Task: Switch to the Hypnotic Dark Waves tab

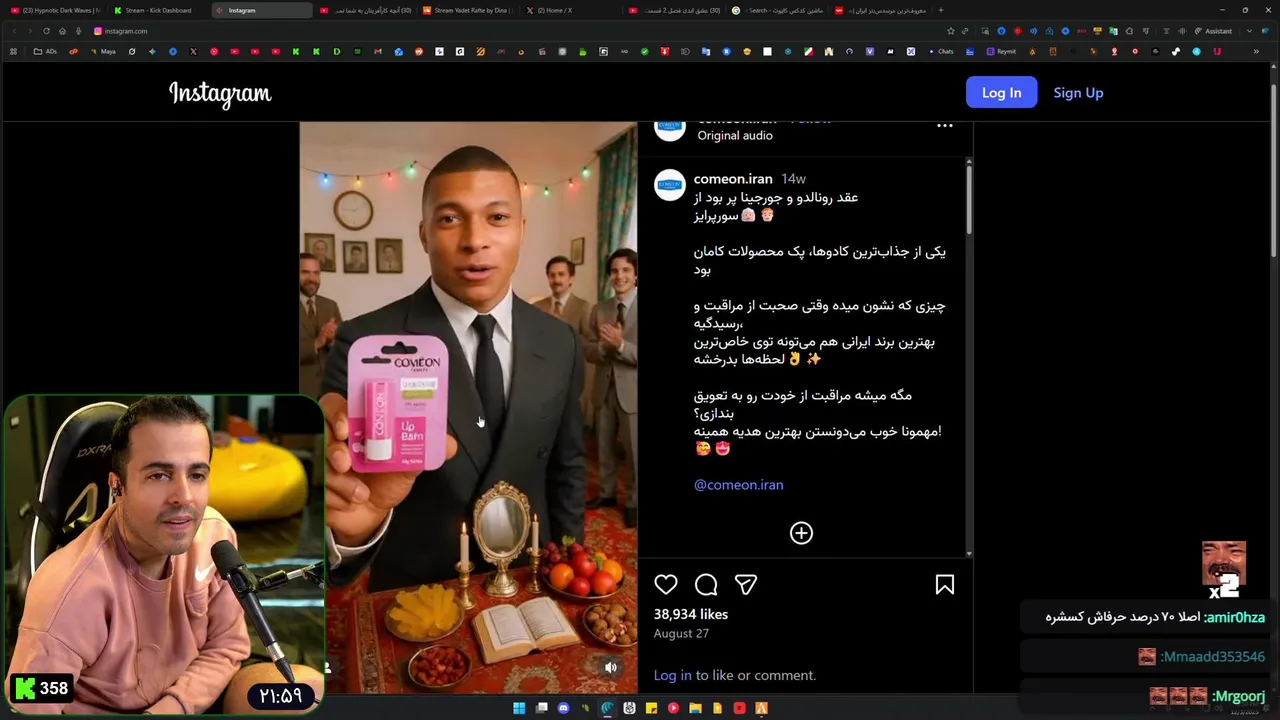Action: coord(55,10)
